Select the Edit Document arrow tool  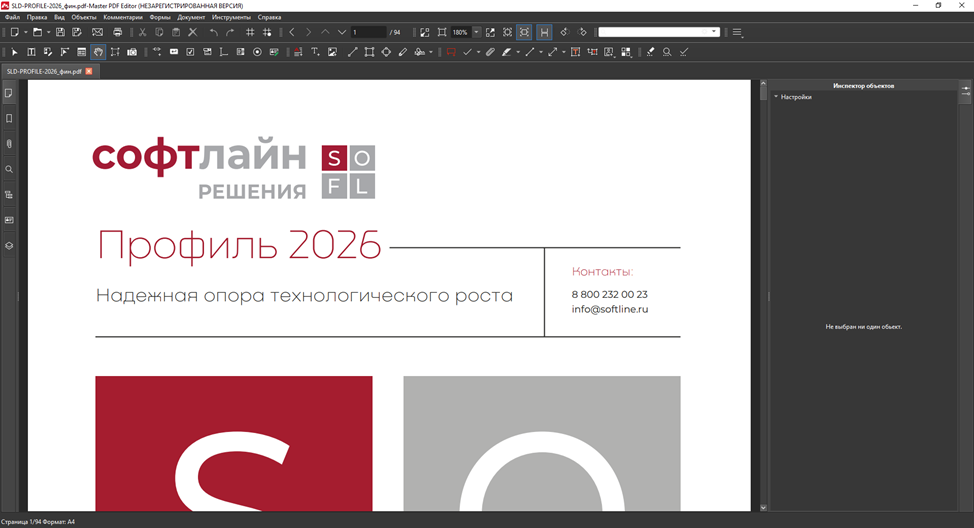click(14, 52)
